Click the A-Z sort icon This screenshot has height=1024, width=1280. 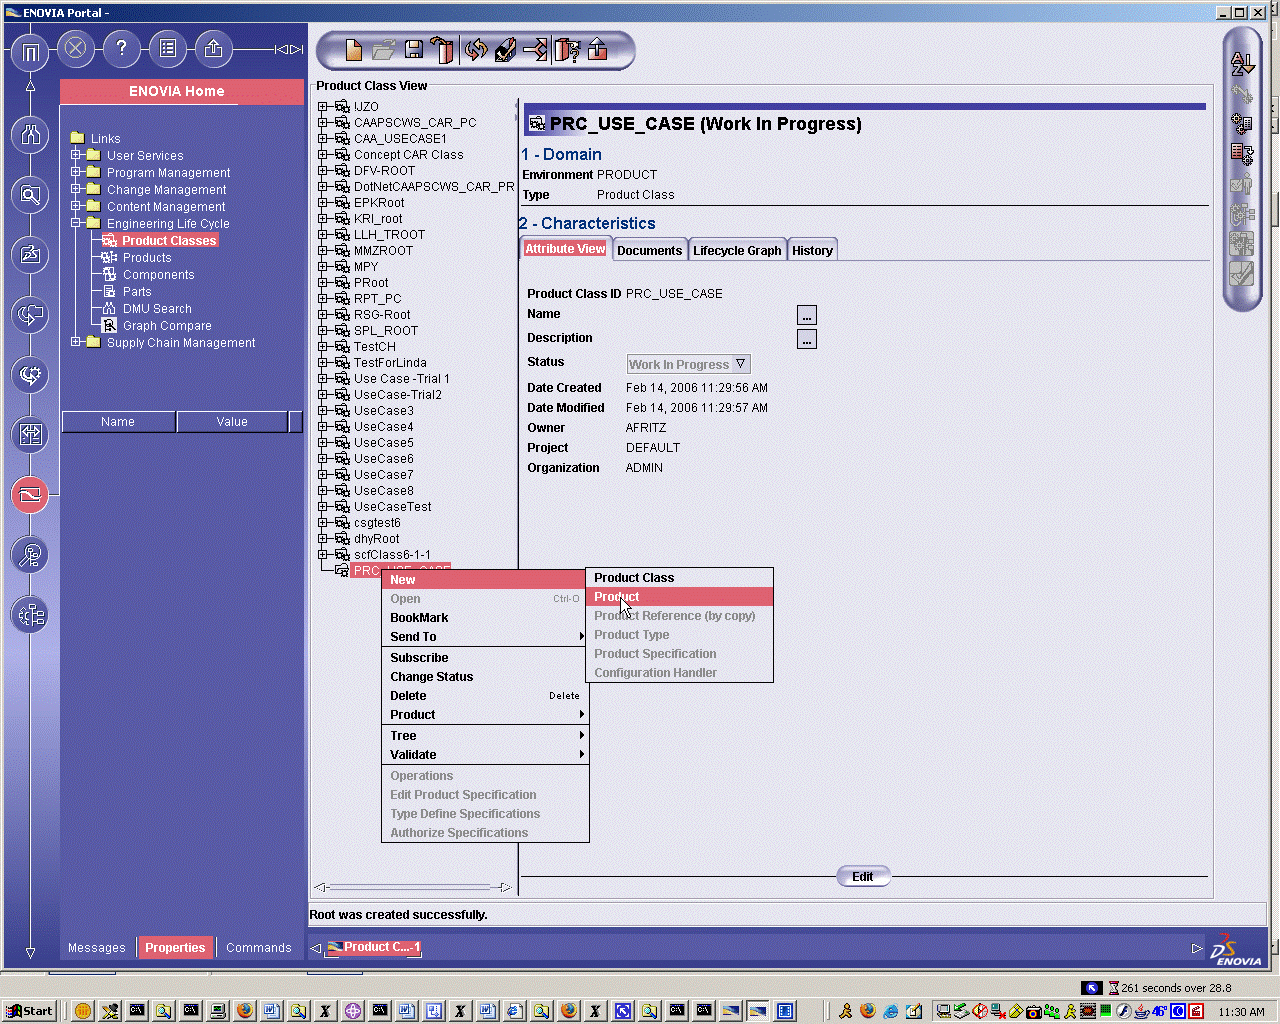pyautogui.click(x=1242, y=64)
